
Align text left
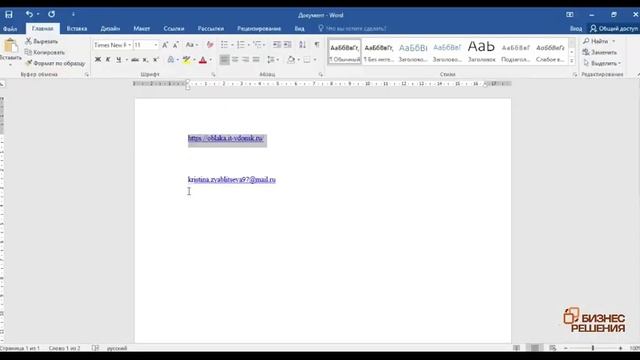[x=224, y=60]
